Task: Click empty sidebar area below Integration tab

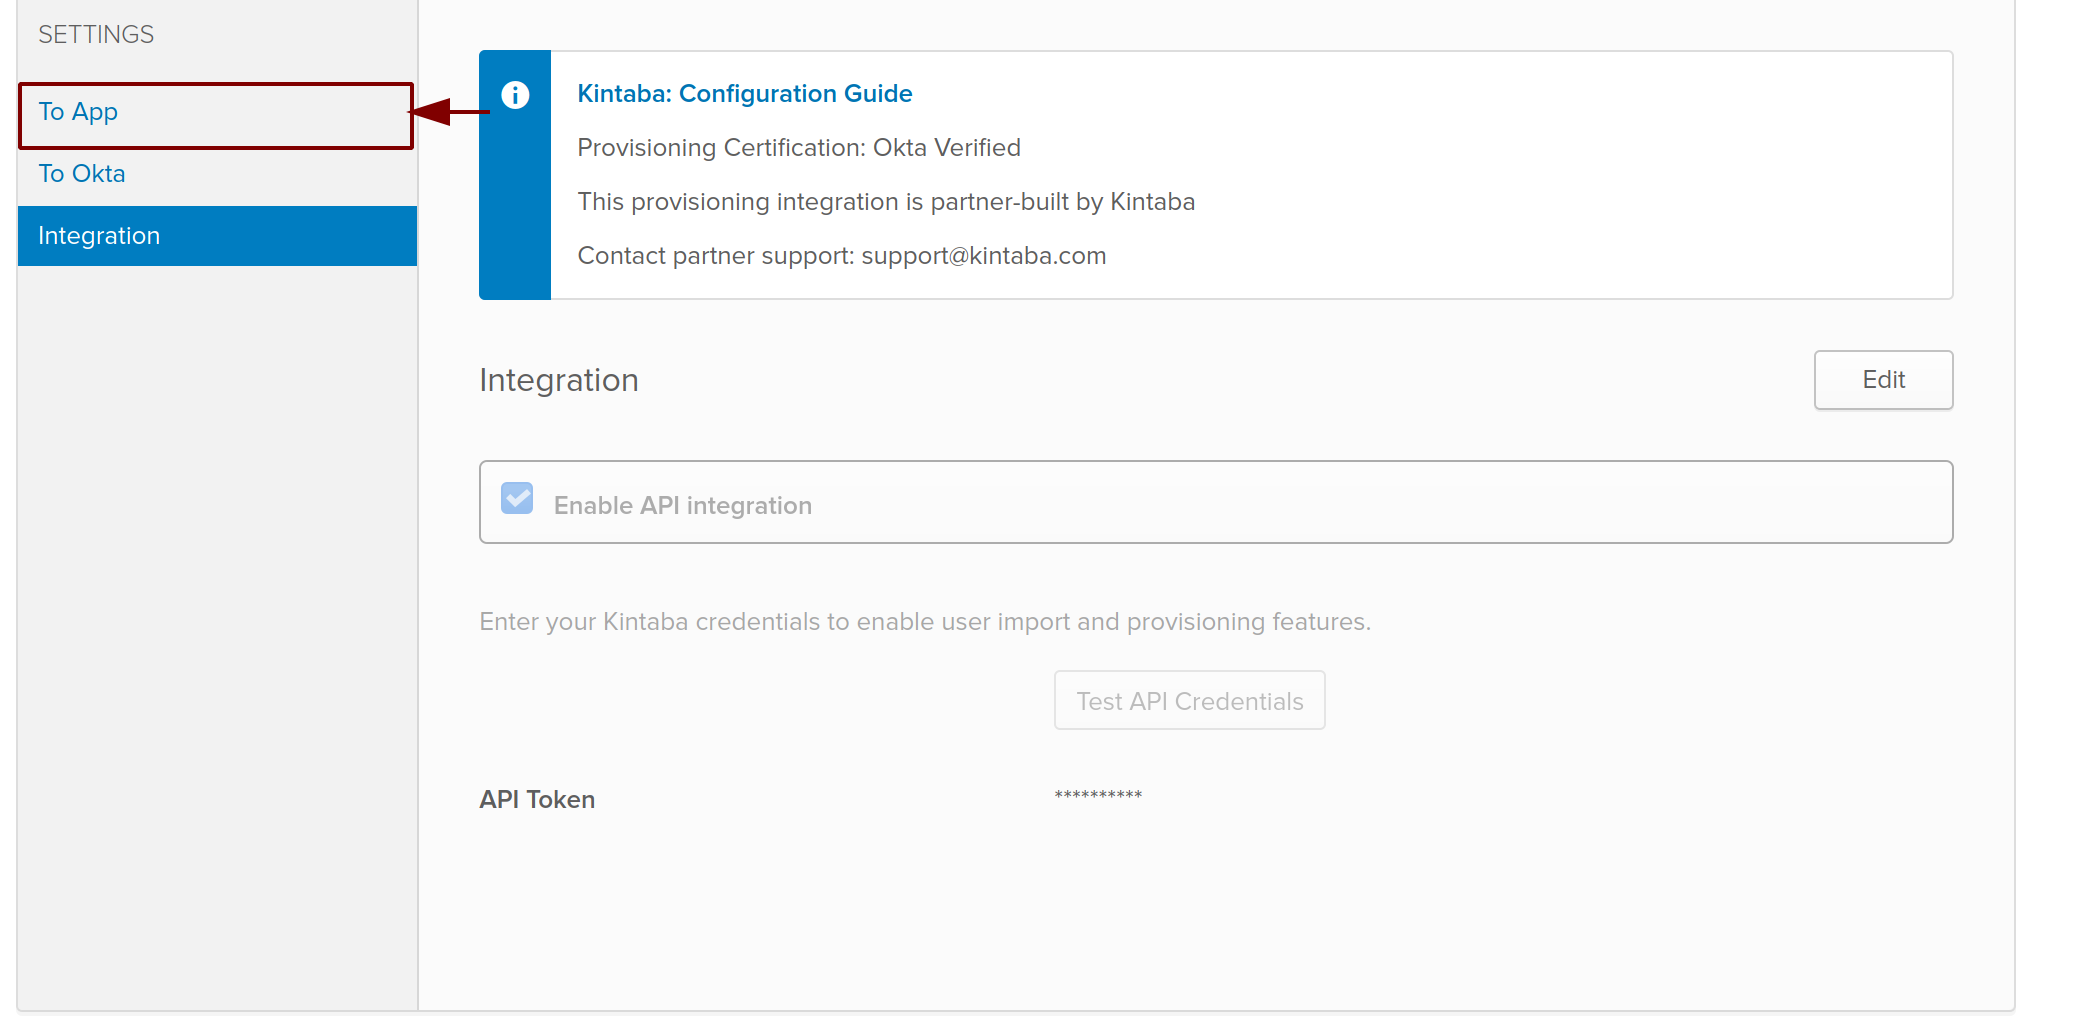Action: 216,600
